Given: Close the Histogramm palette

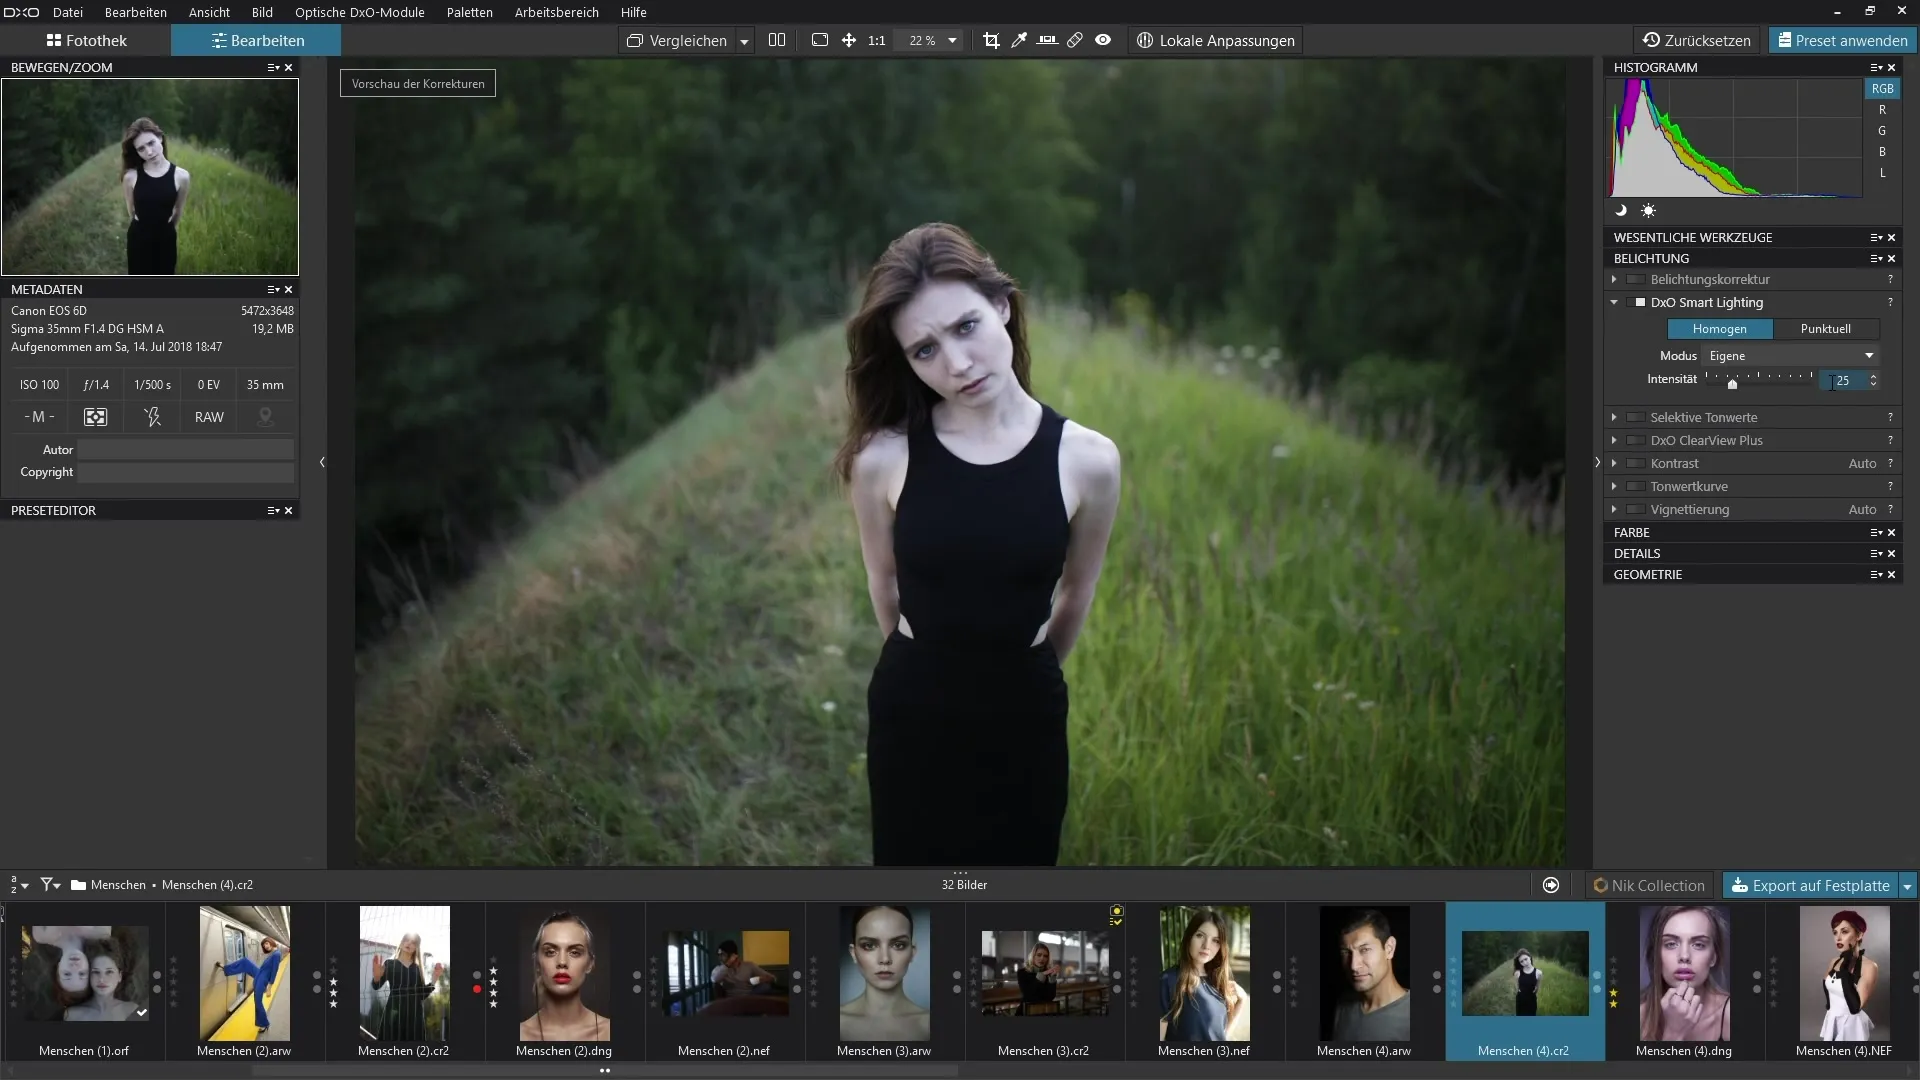Looking at the screenshot, I should [x=1892, y=67].
